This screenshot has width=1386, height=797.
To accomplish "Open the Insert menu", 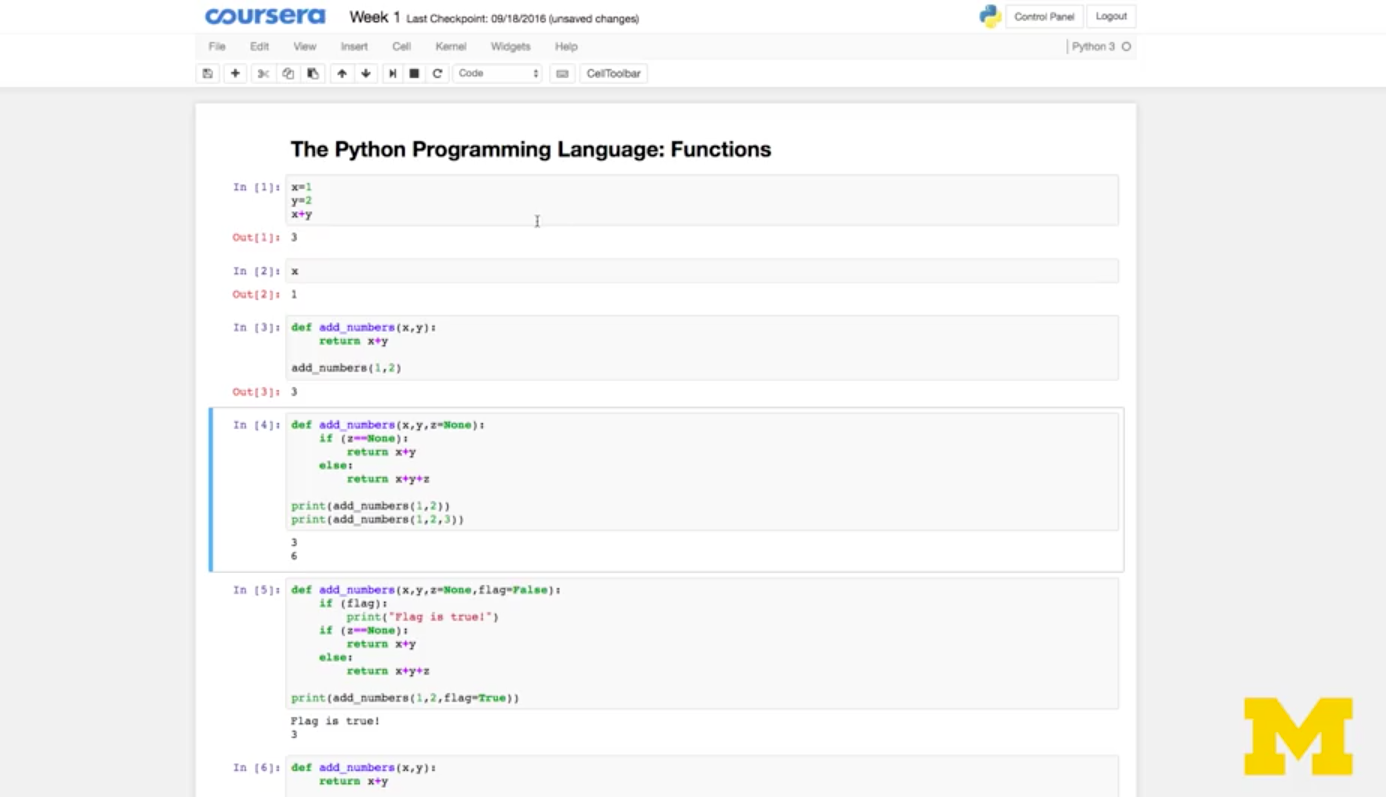I will pos(354,46).
